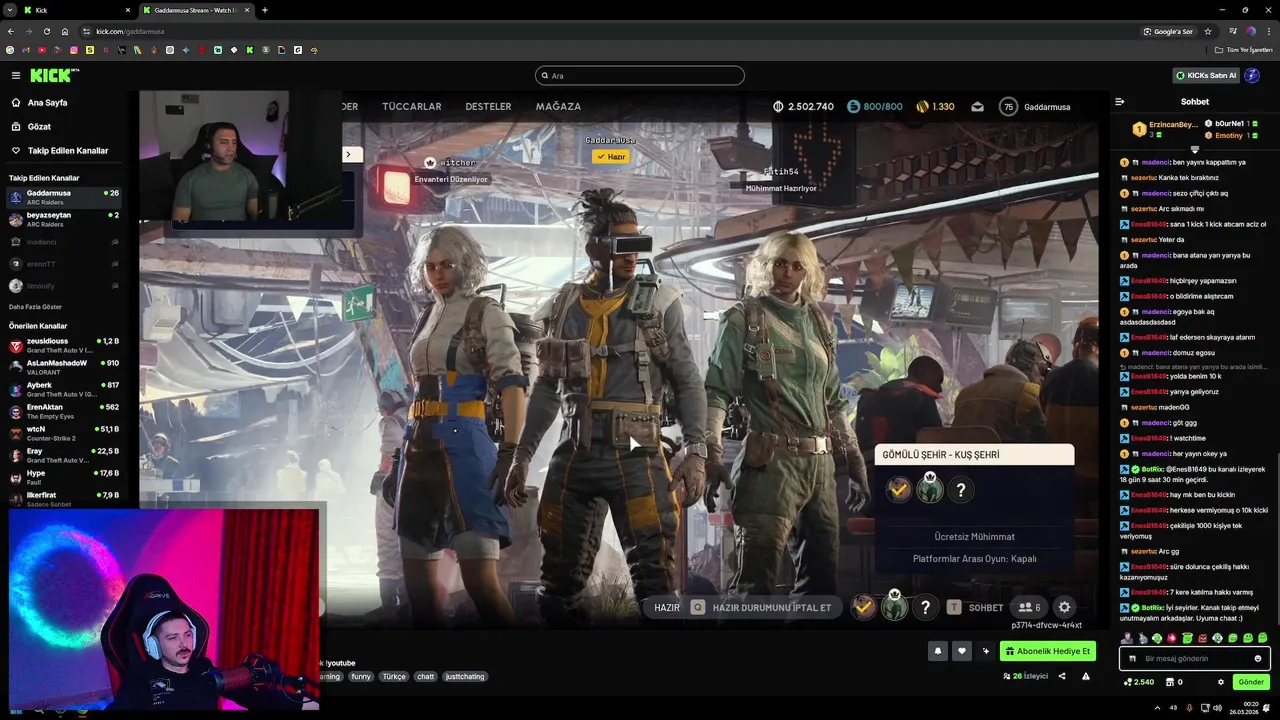Click the browser home button

[x=65, y=31]
